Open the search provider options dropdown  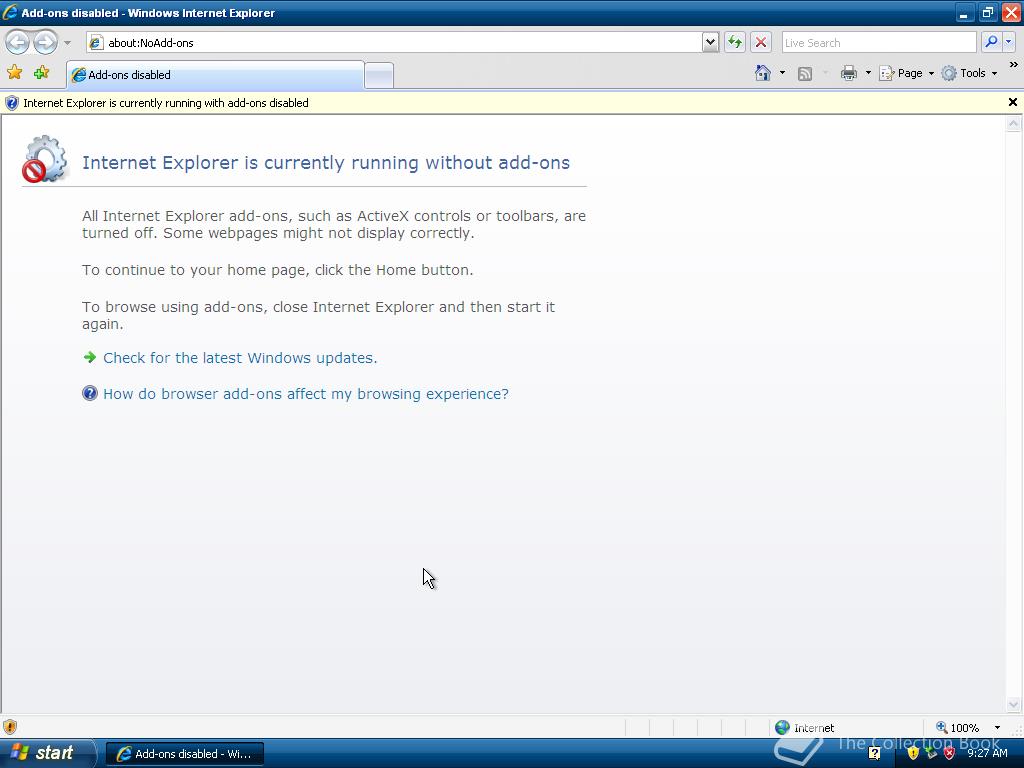(1009, 42)
